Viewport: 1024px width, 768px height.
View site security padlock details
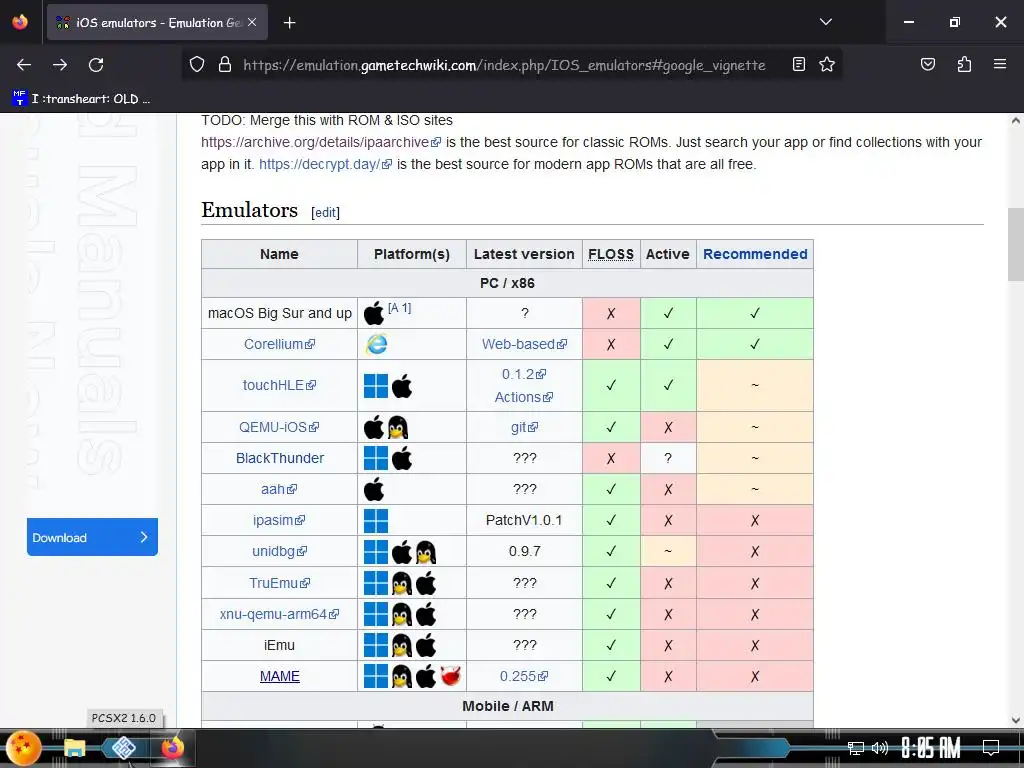(225, 65)
